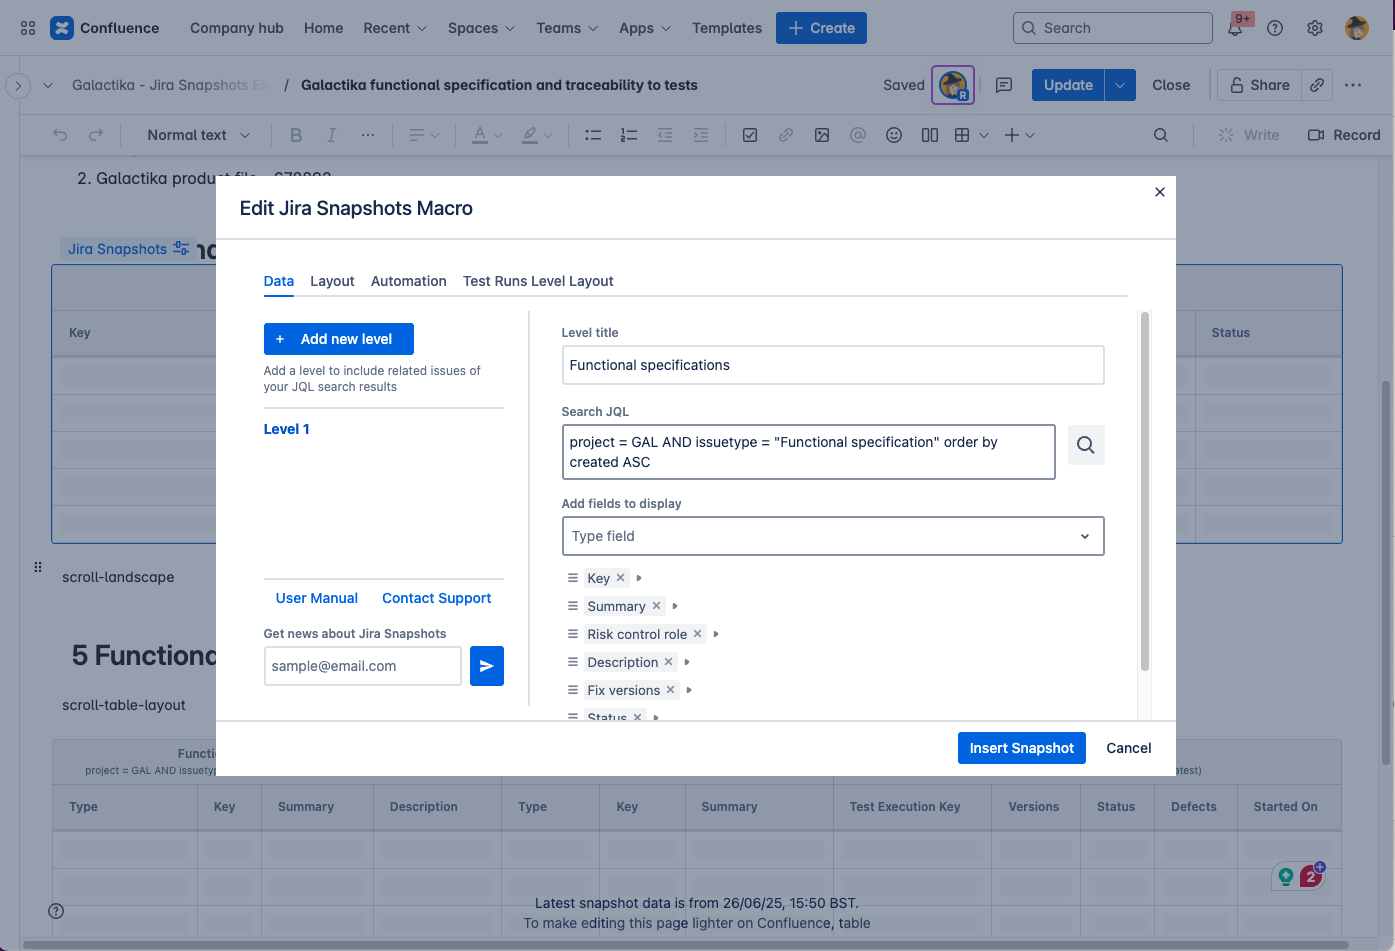Screen dimensions: 1395x951
Task: Subscribe to news with the blue send arrow
Action: coord(487,665)
